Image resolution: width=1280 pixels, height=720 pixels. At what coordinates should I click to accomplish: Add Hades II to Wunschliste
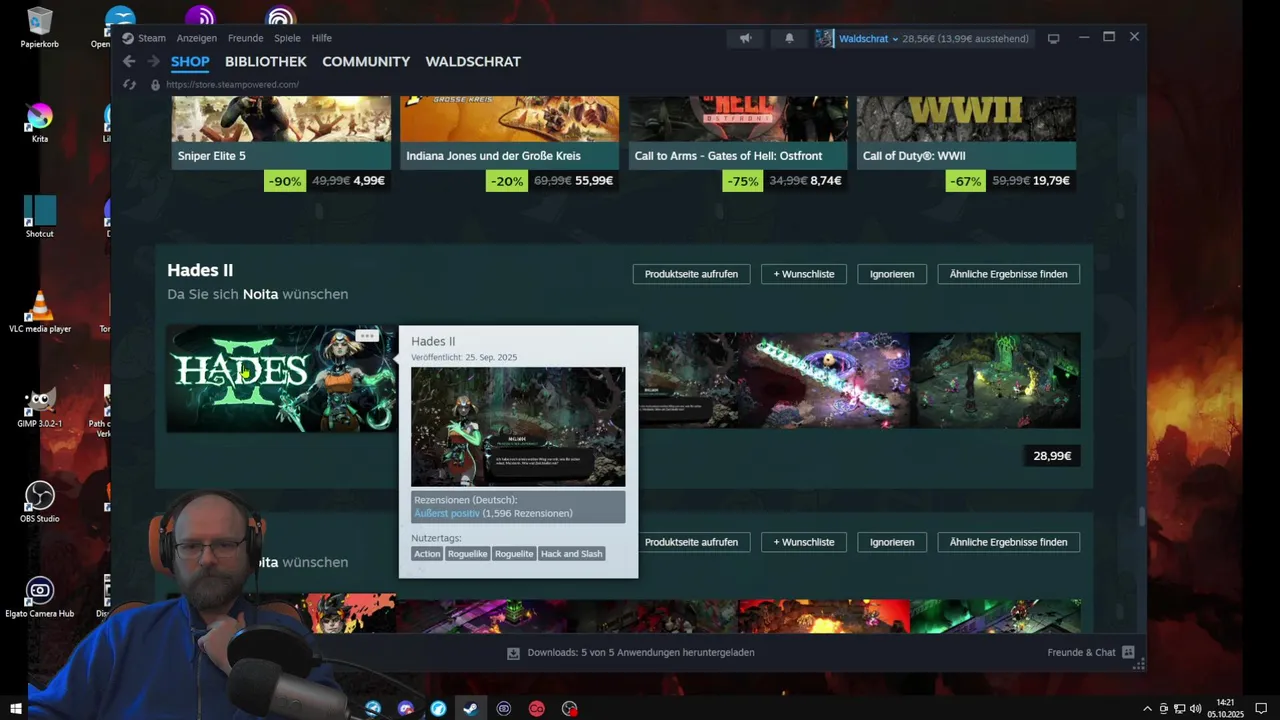803,274
